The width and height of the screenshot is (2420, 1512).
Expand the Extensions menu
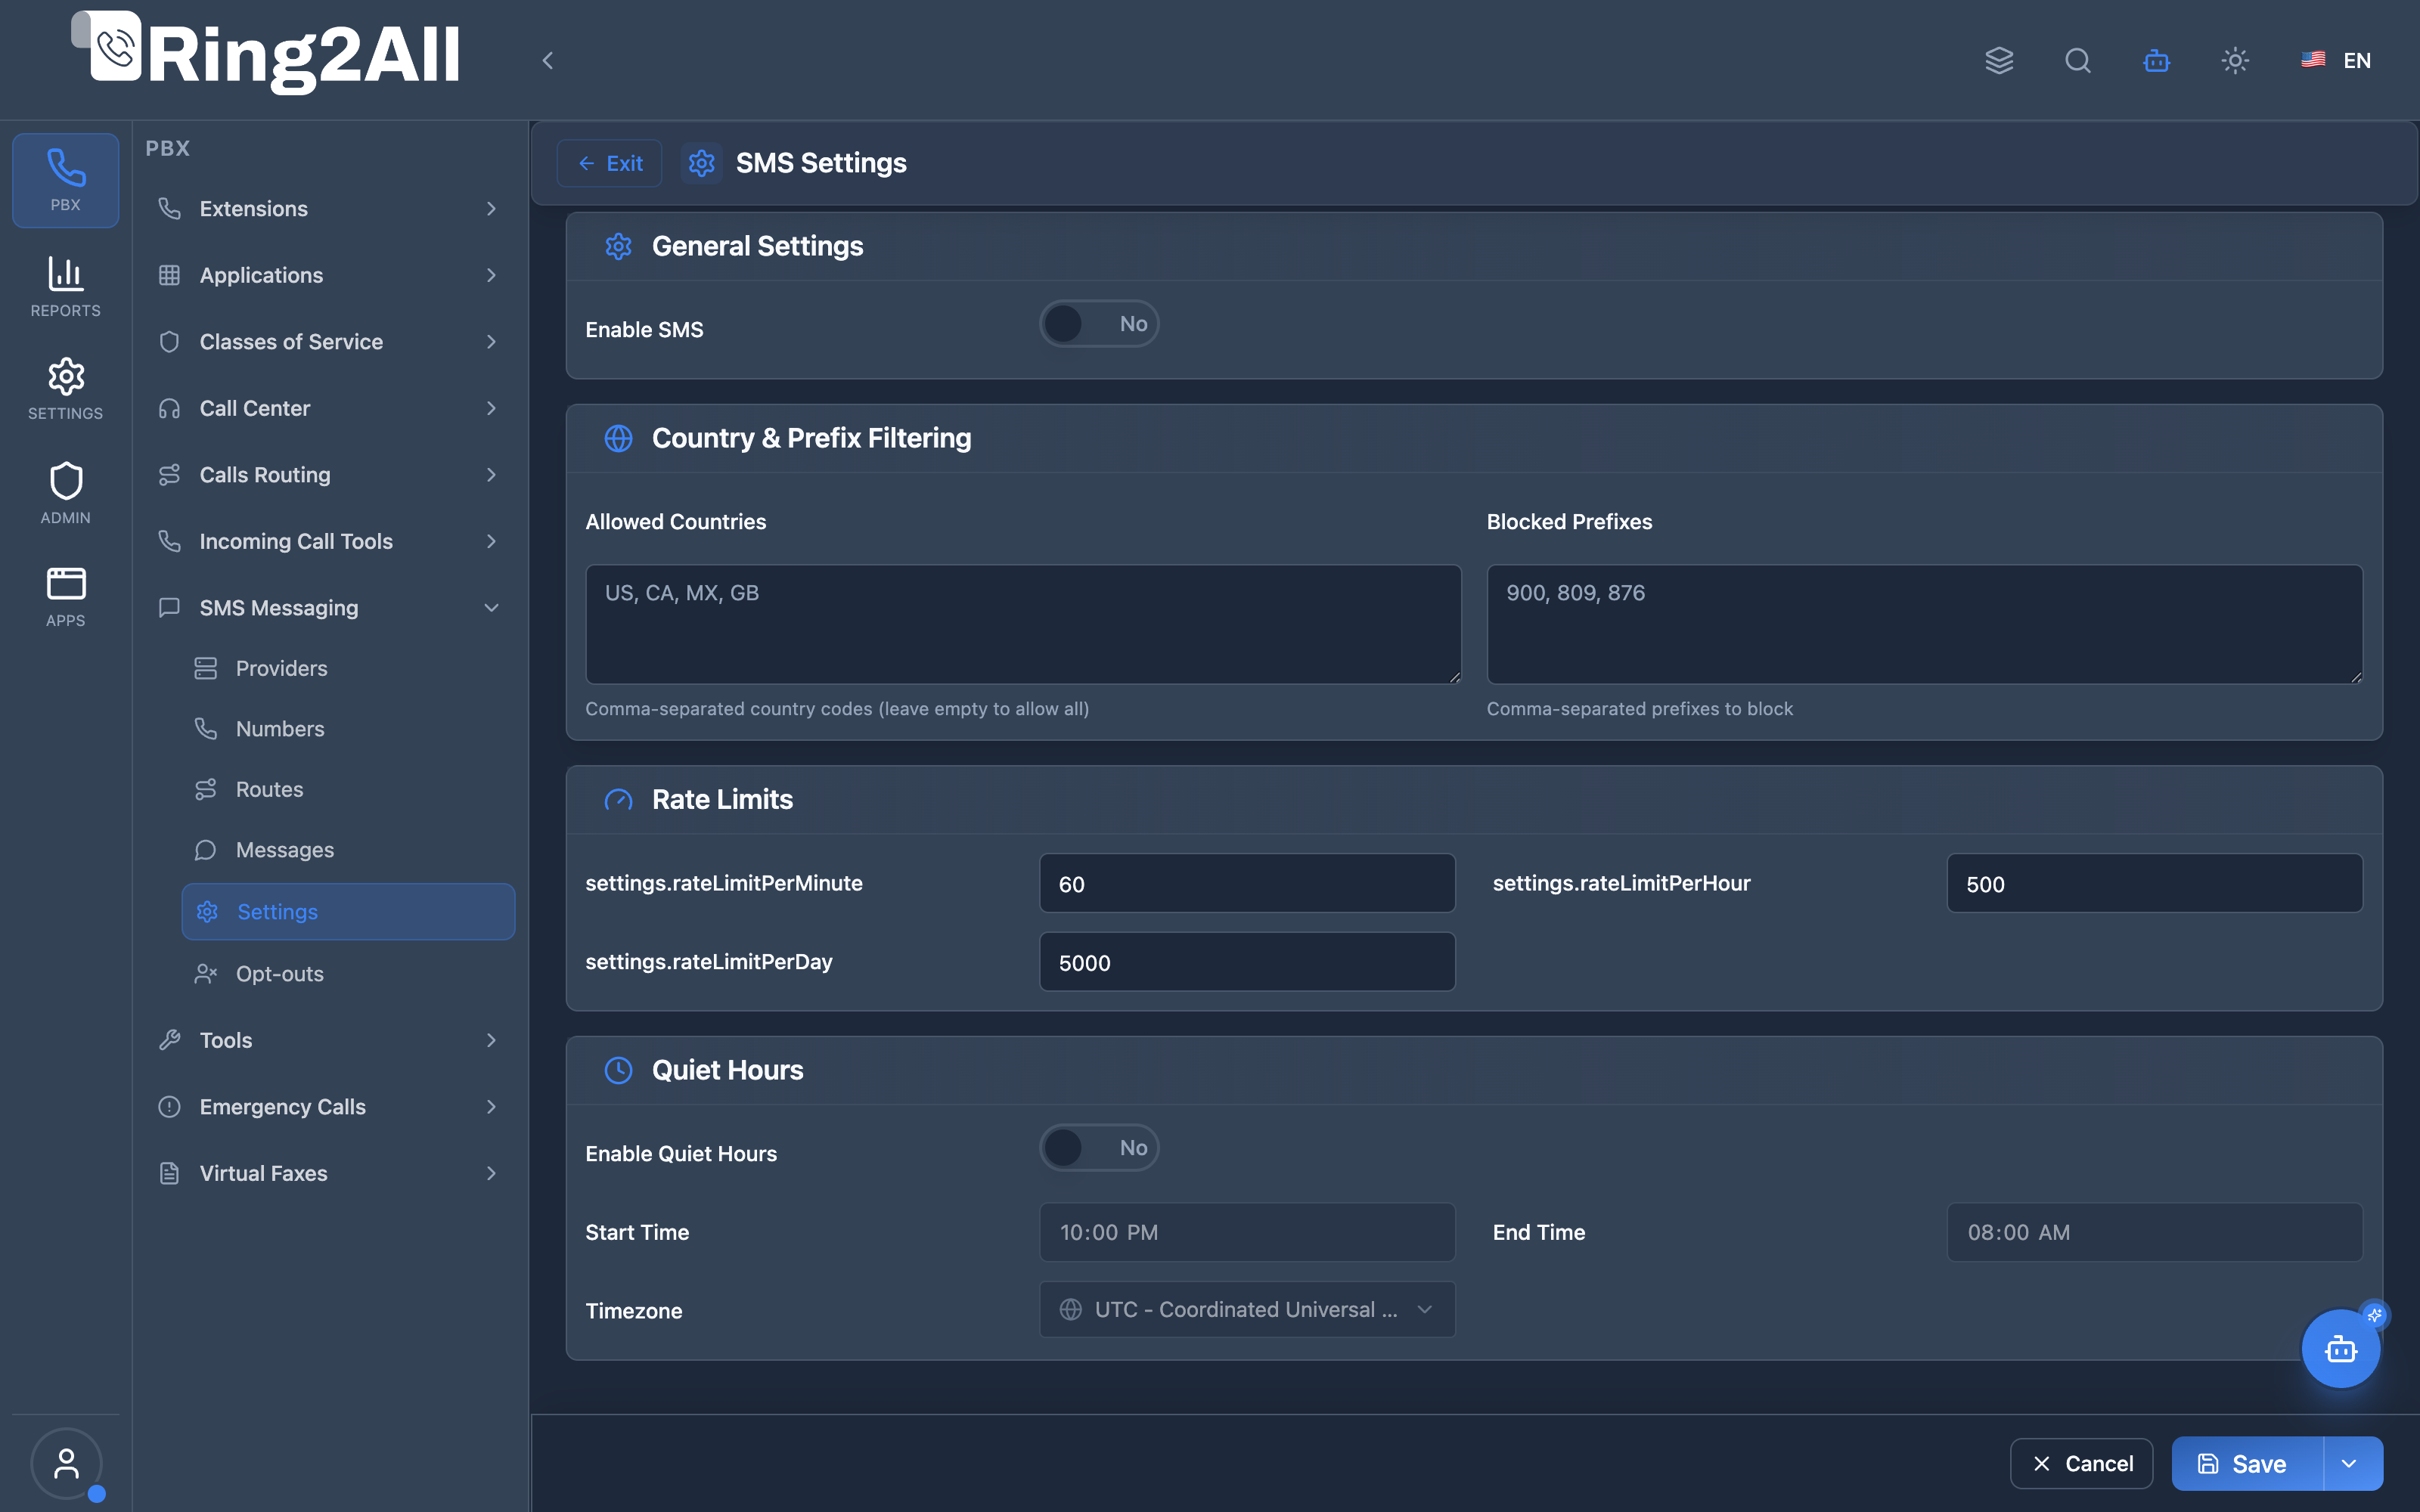pos(329,208)
